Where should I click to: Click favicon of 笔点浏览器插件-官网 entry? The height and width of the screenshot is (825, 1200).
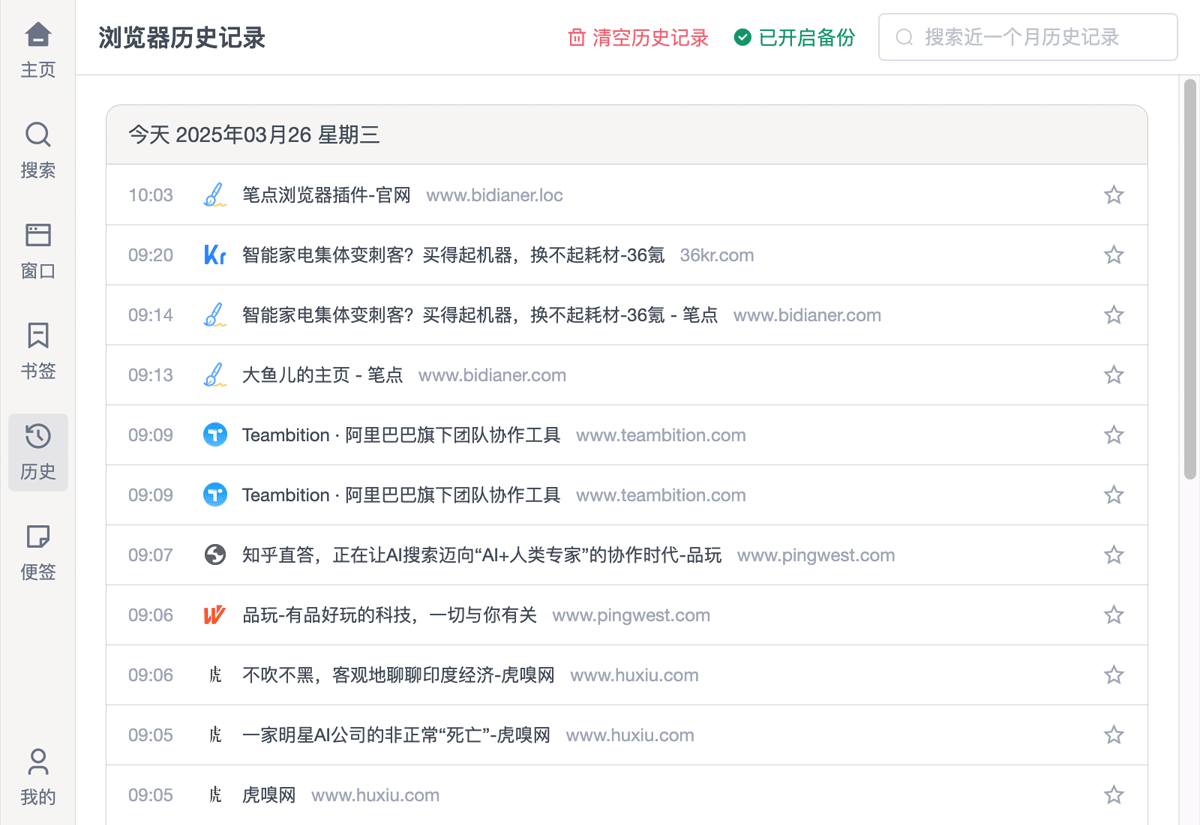pos(215,195)
